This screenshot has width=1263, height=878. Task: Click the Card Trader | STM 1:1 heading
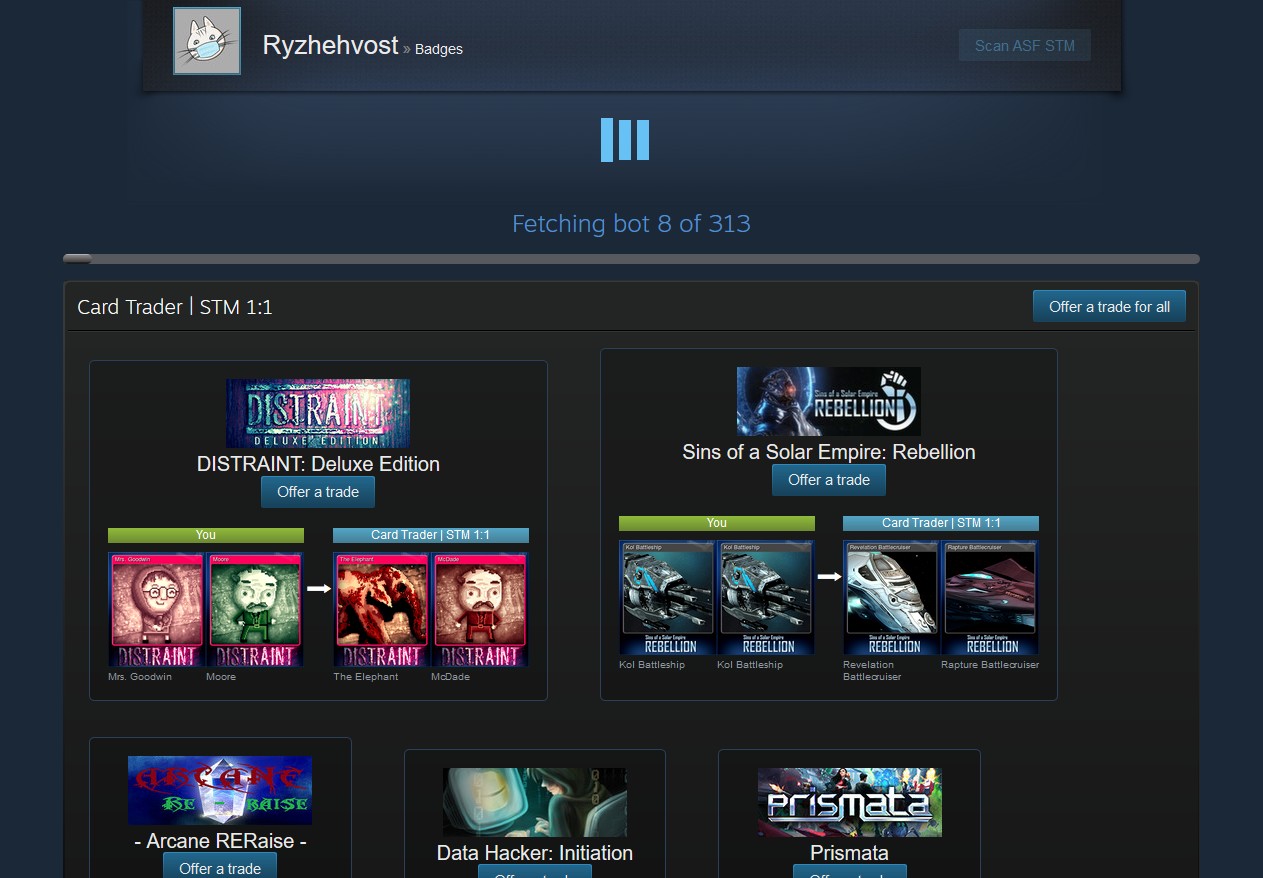click(175, 307)
